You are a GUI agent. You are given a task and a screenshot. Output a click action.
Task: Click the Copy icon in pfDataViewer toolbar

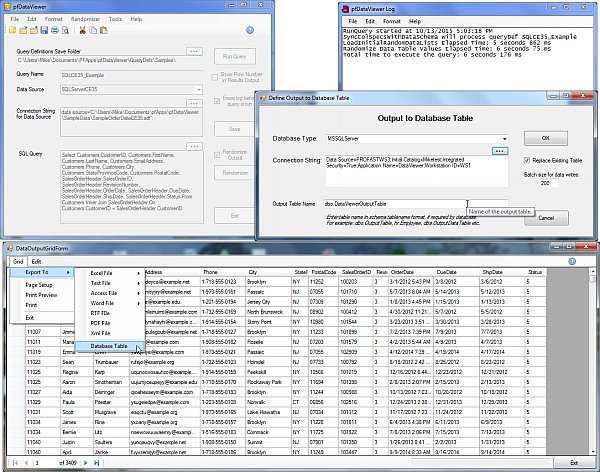93,30
